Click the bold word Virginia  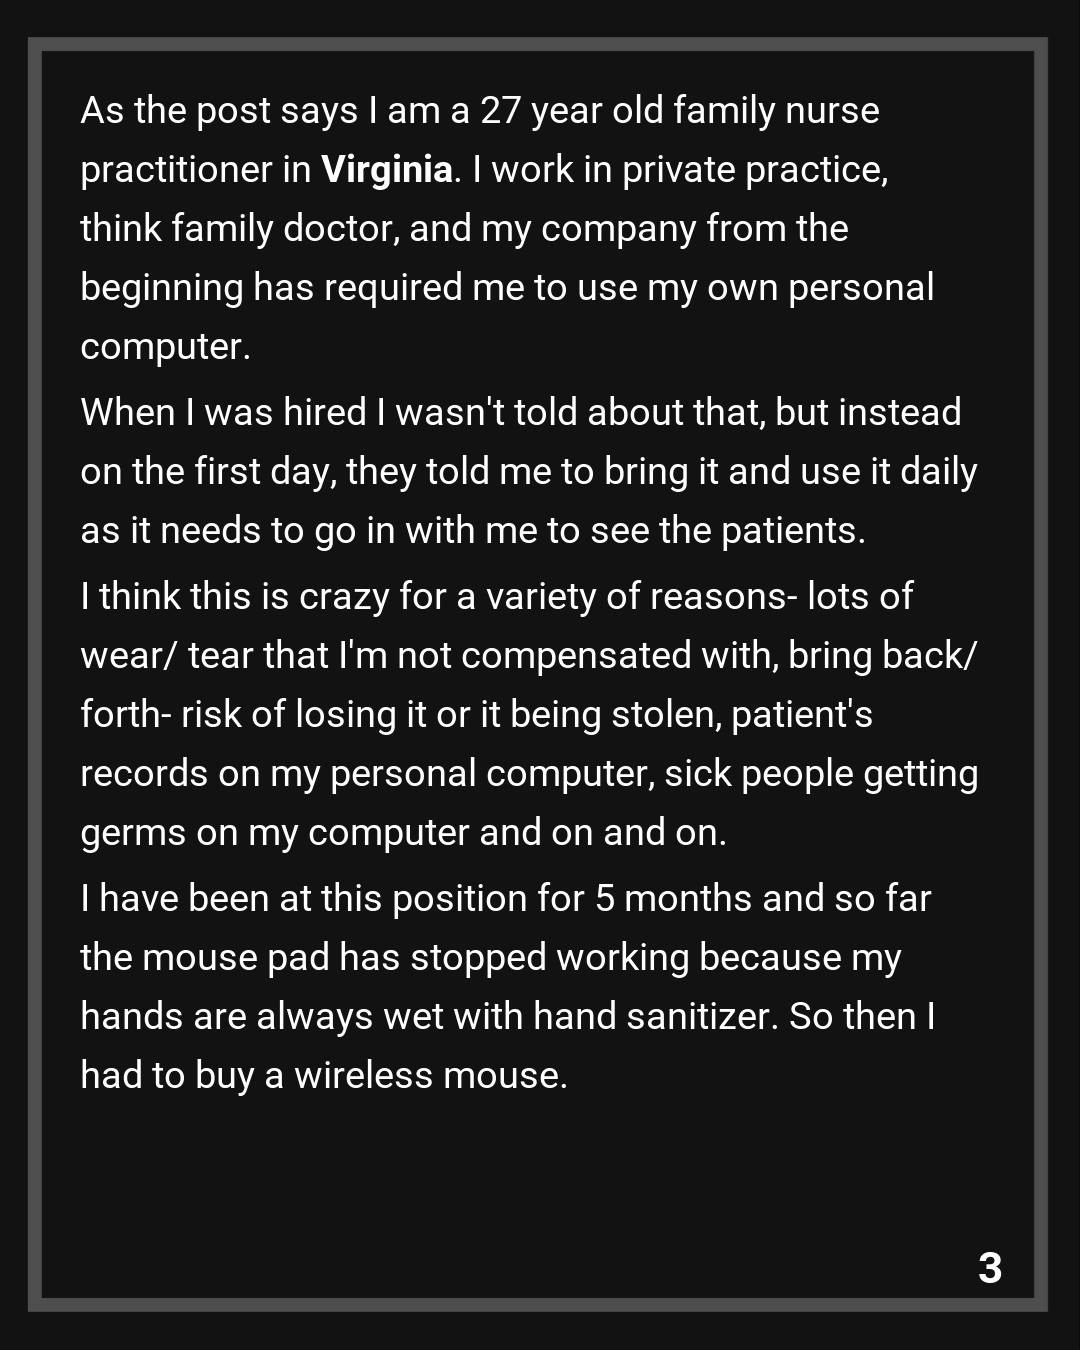pyautogui.click(x=386, y=170)
